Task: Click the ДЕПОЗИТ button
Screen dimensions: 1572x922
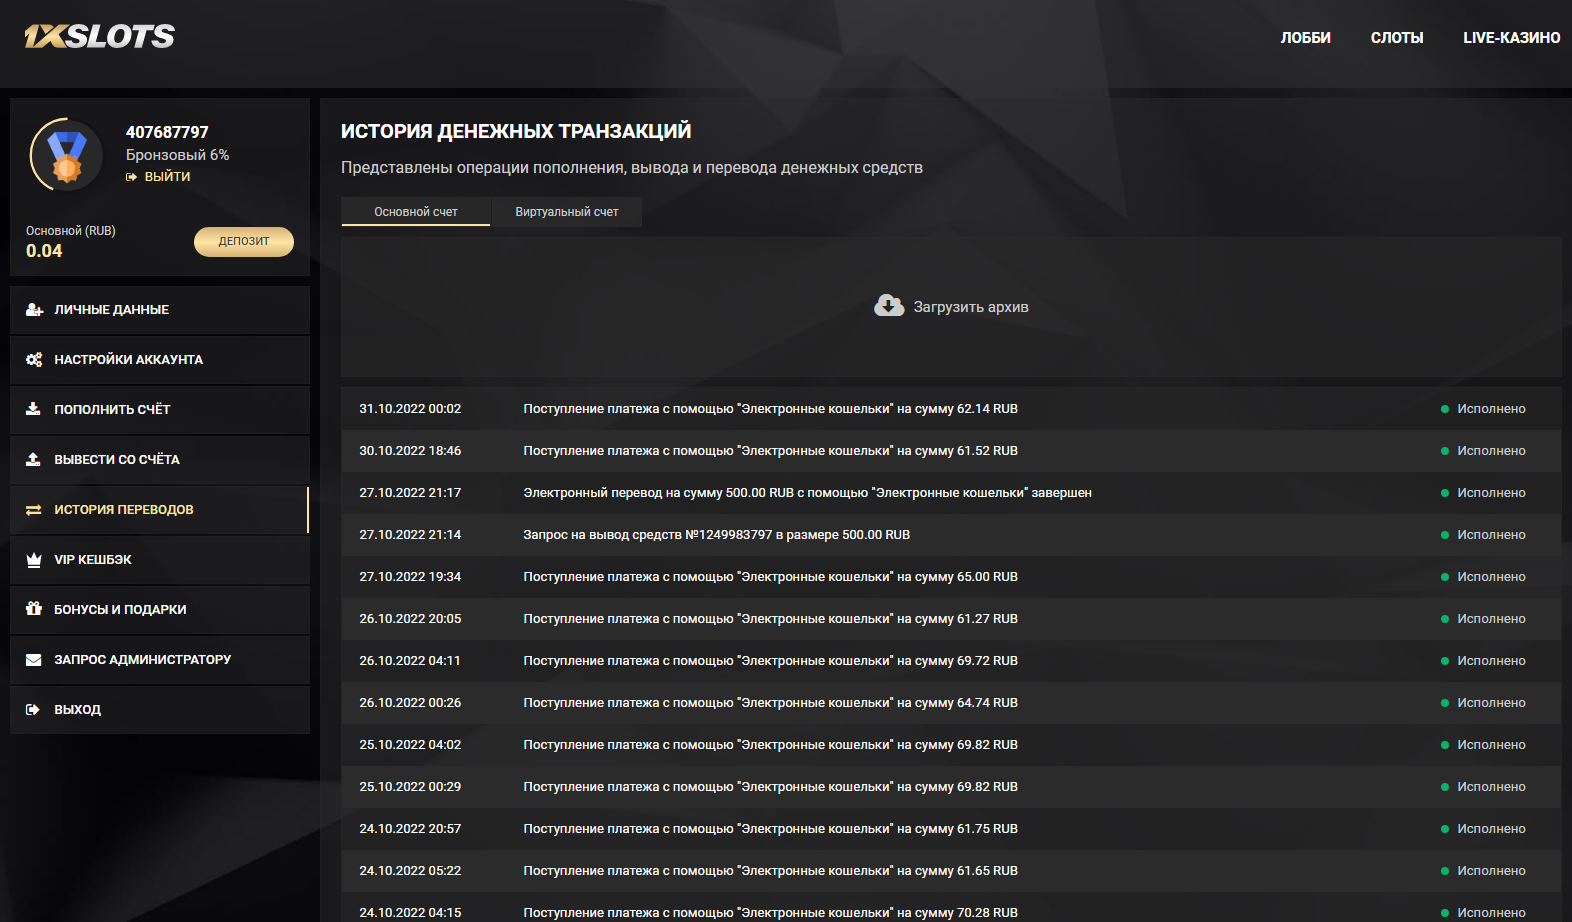Action: point(244,242)
